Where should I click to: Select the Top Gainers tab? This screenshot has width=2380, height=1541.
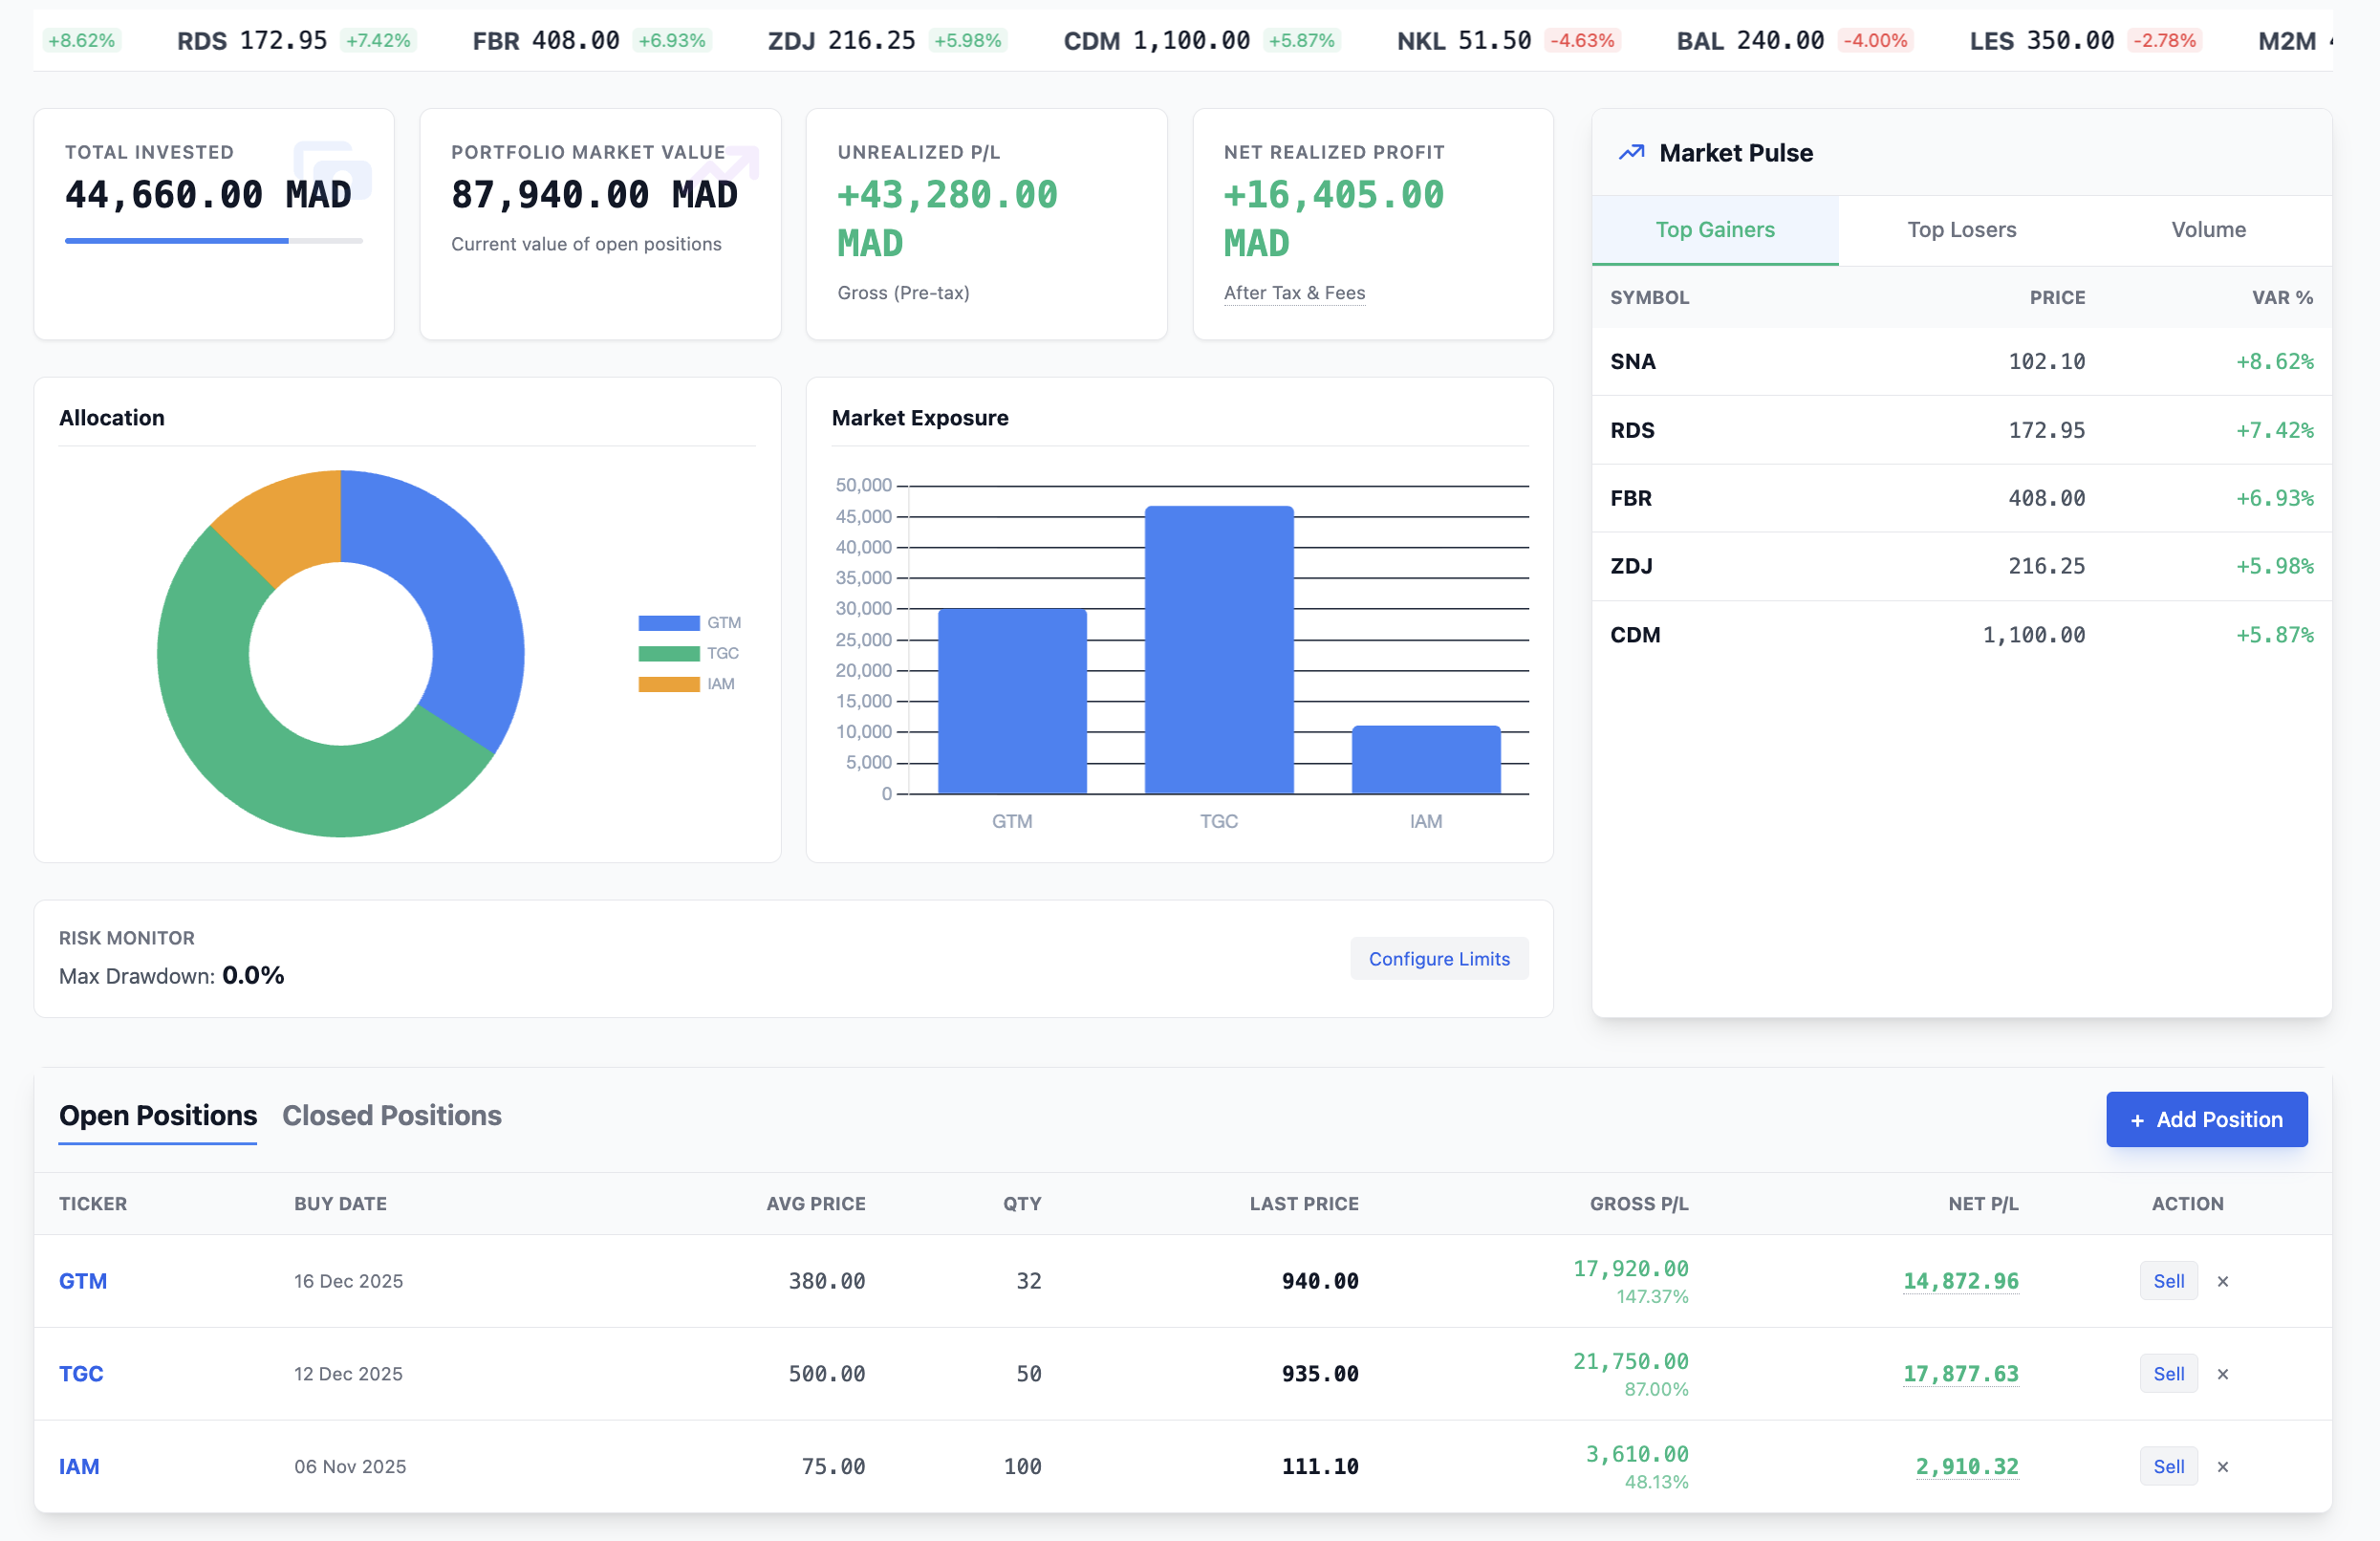(1715, 229)
